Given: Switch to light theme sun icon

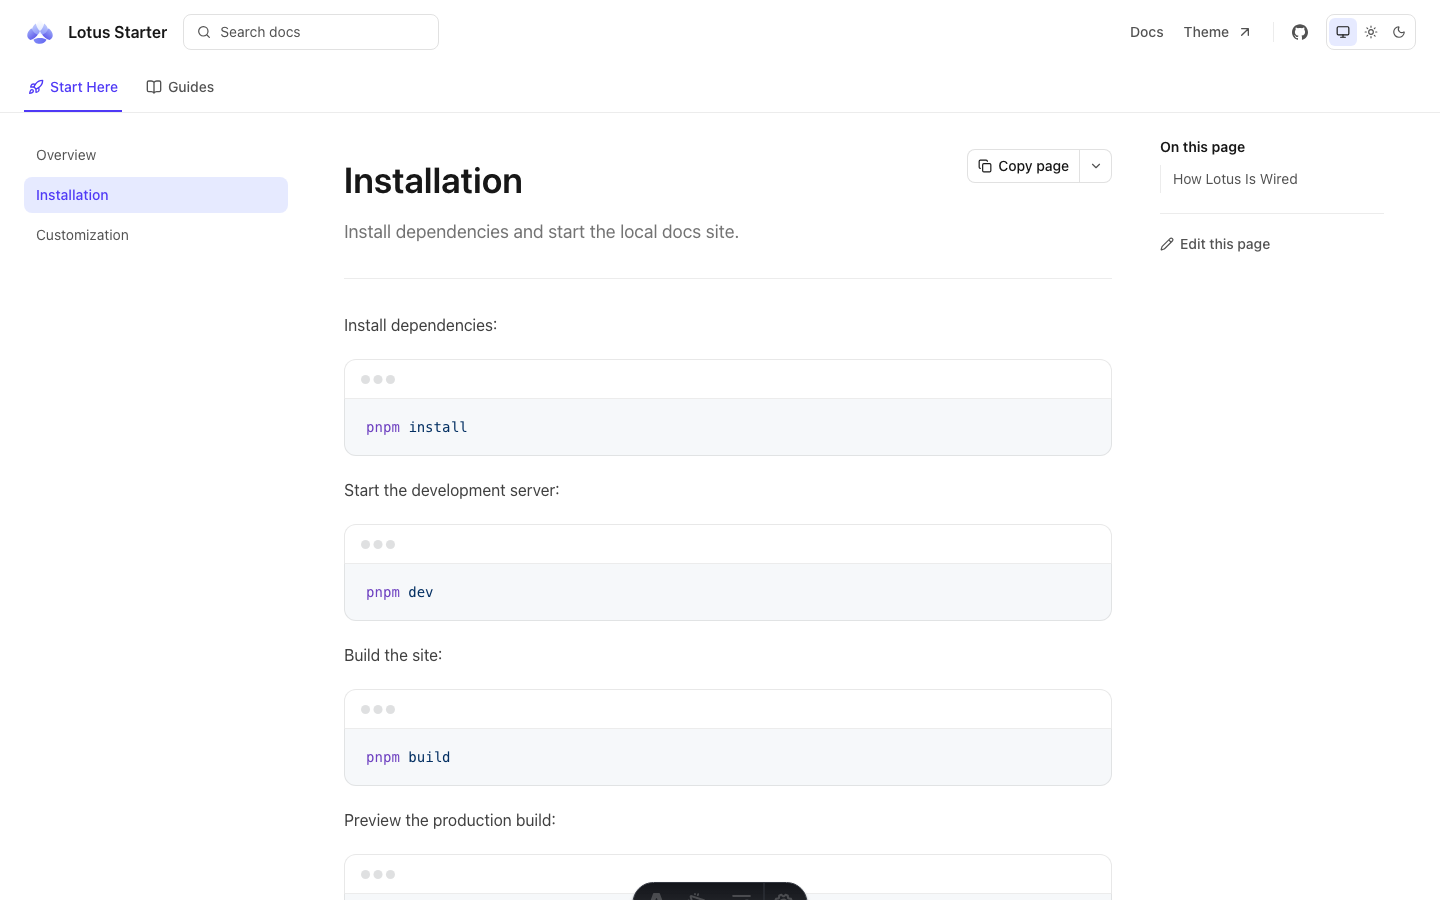Looking at the screenshot, I should pyautogui.click(x=1371, y=32).
